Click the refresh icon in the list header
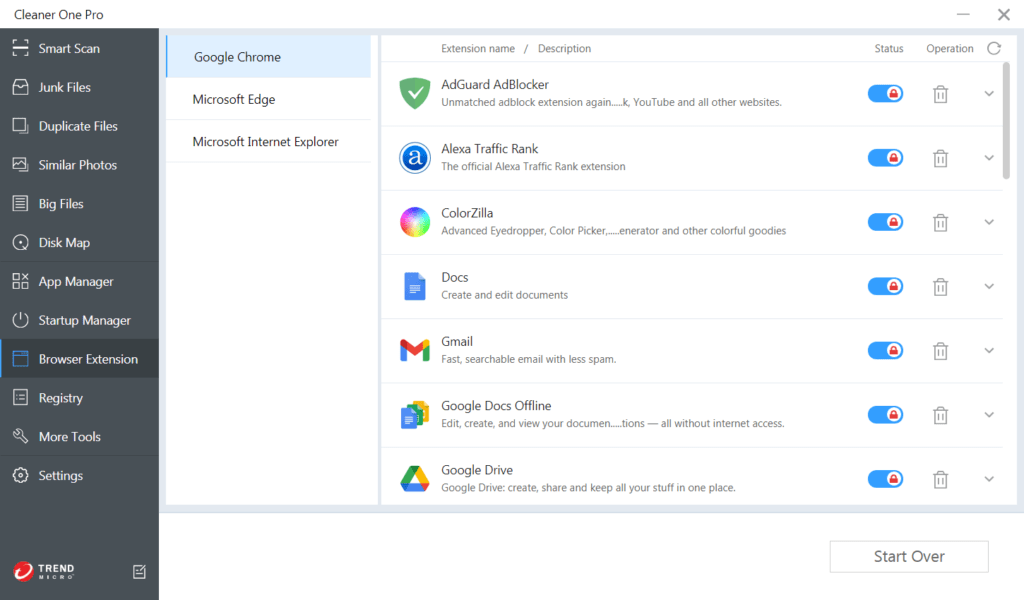Screen dimensions: 1024x600 point(993,48)
